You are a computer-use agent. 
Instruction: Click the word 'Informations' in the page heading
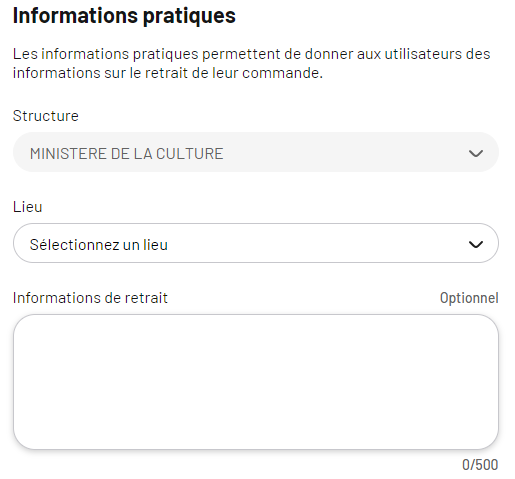pos(75,15)
